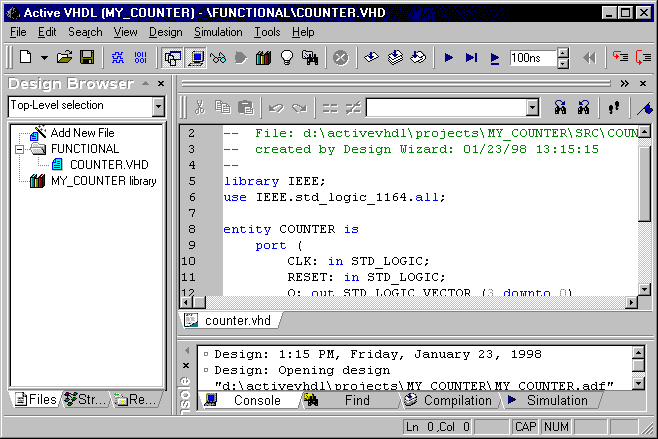Viewport: 658px width, 439px height.
Task: Click in the 100ns time input field
Action: (533, 58)
